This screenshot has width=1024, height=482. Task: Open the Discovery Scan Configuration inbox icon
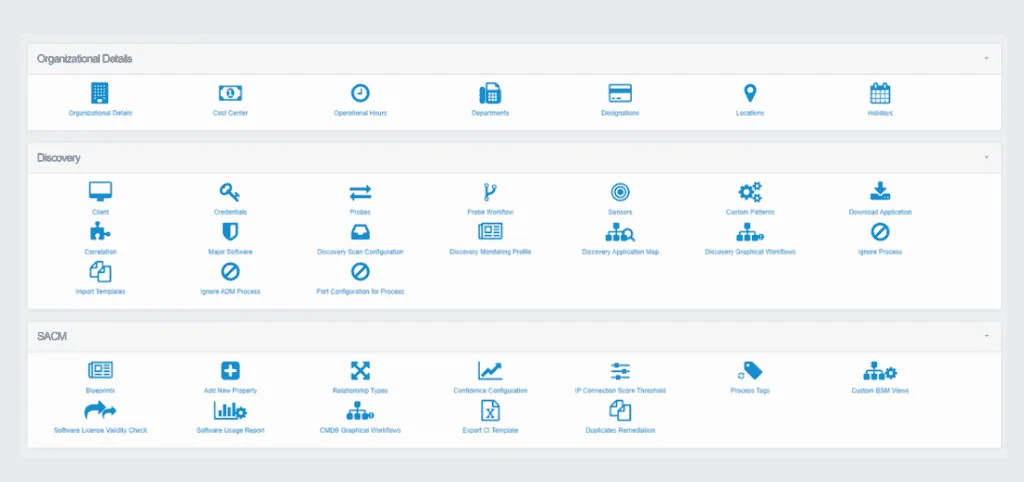(360, 232)
